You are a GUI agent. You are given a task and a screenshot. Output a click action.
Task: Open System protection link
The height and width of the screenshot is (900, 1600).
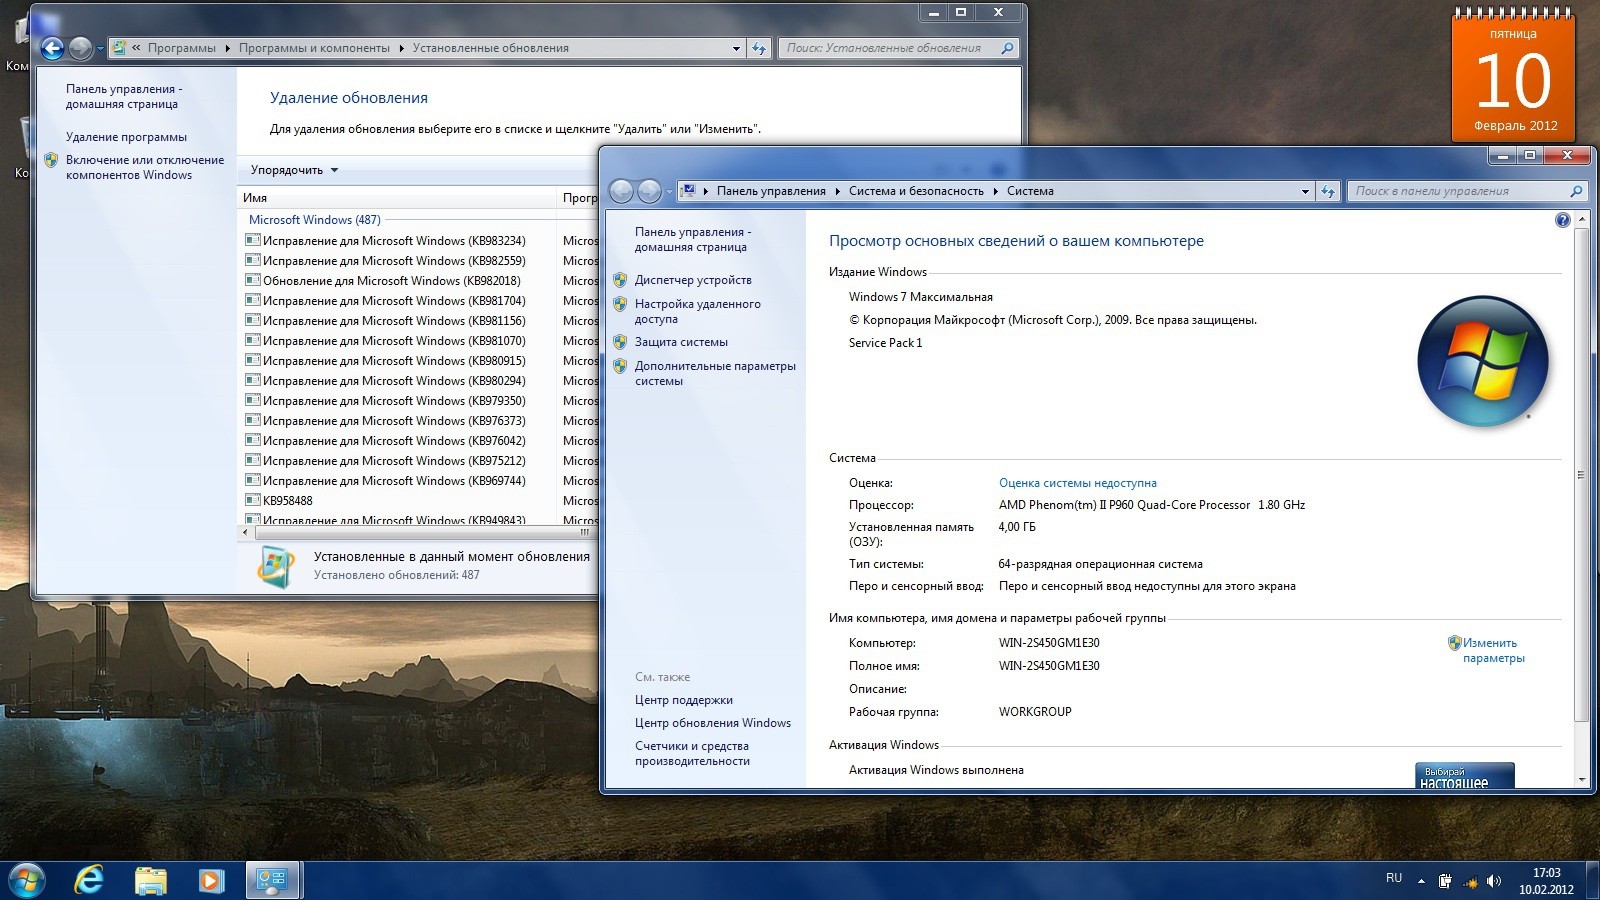coord(681,342)
